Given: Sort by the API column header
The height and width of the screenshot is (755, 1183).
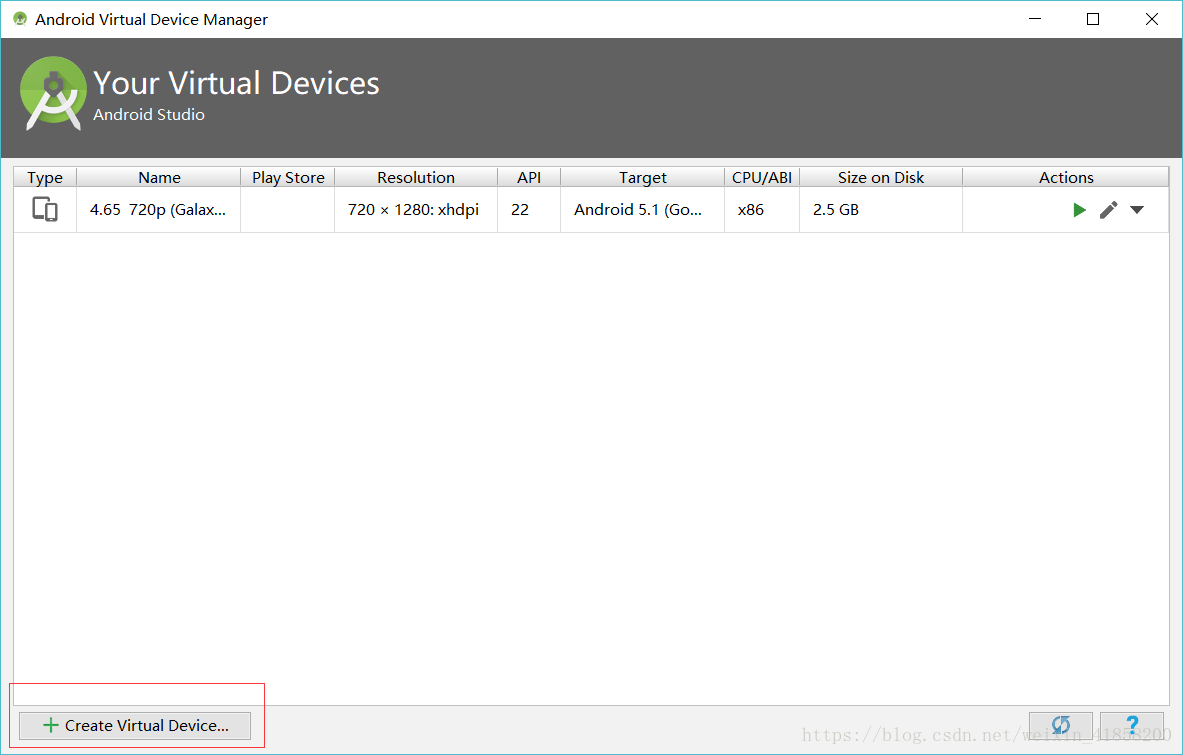Looking at the screenshot, I should [x=529, y=177].
